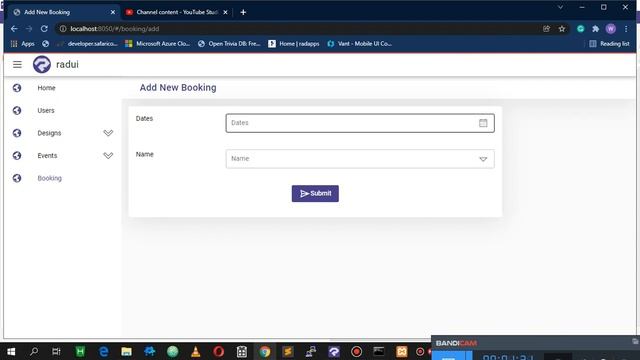Launch Edge browser from taskbar

click(104, 351)
